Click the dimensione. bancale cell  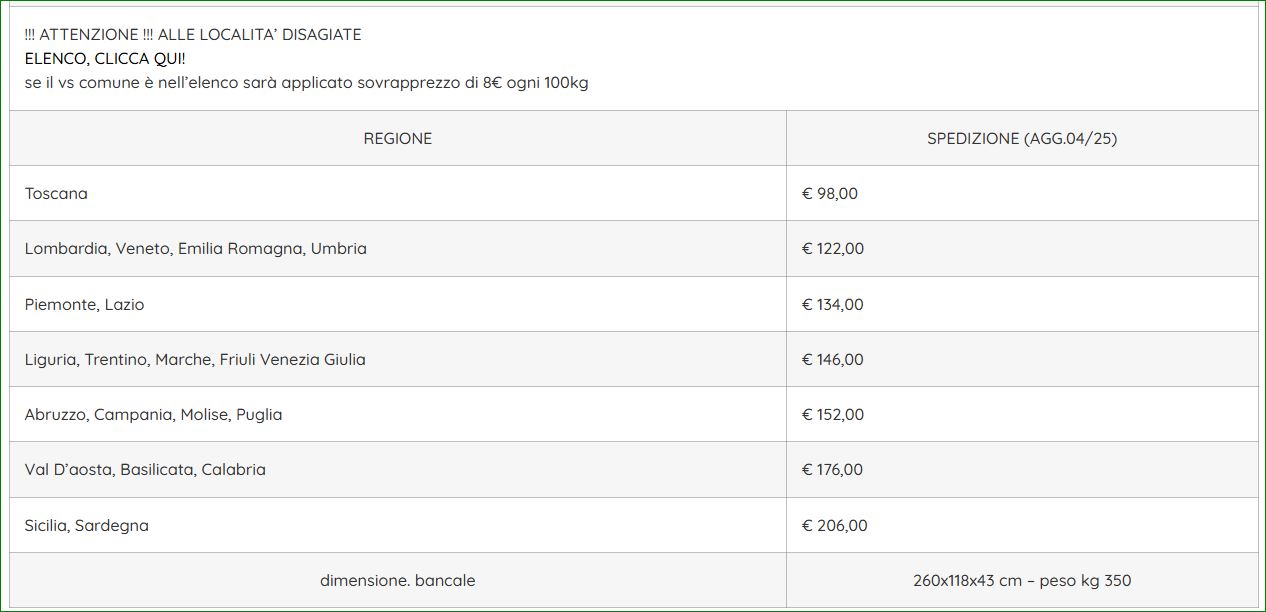tap(398, 580)
